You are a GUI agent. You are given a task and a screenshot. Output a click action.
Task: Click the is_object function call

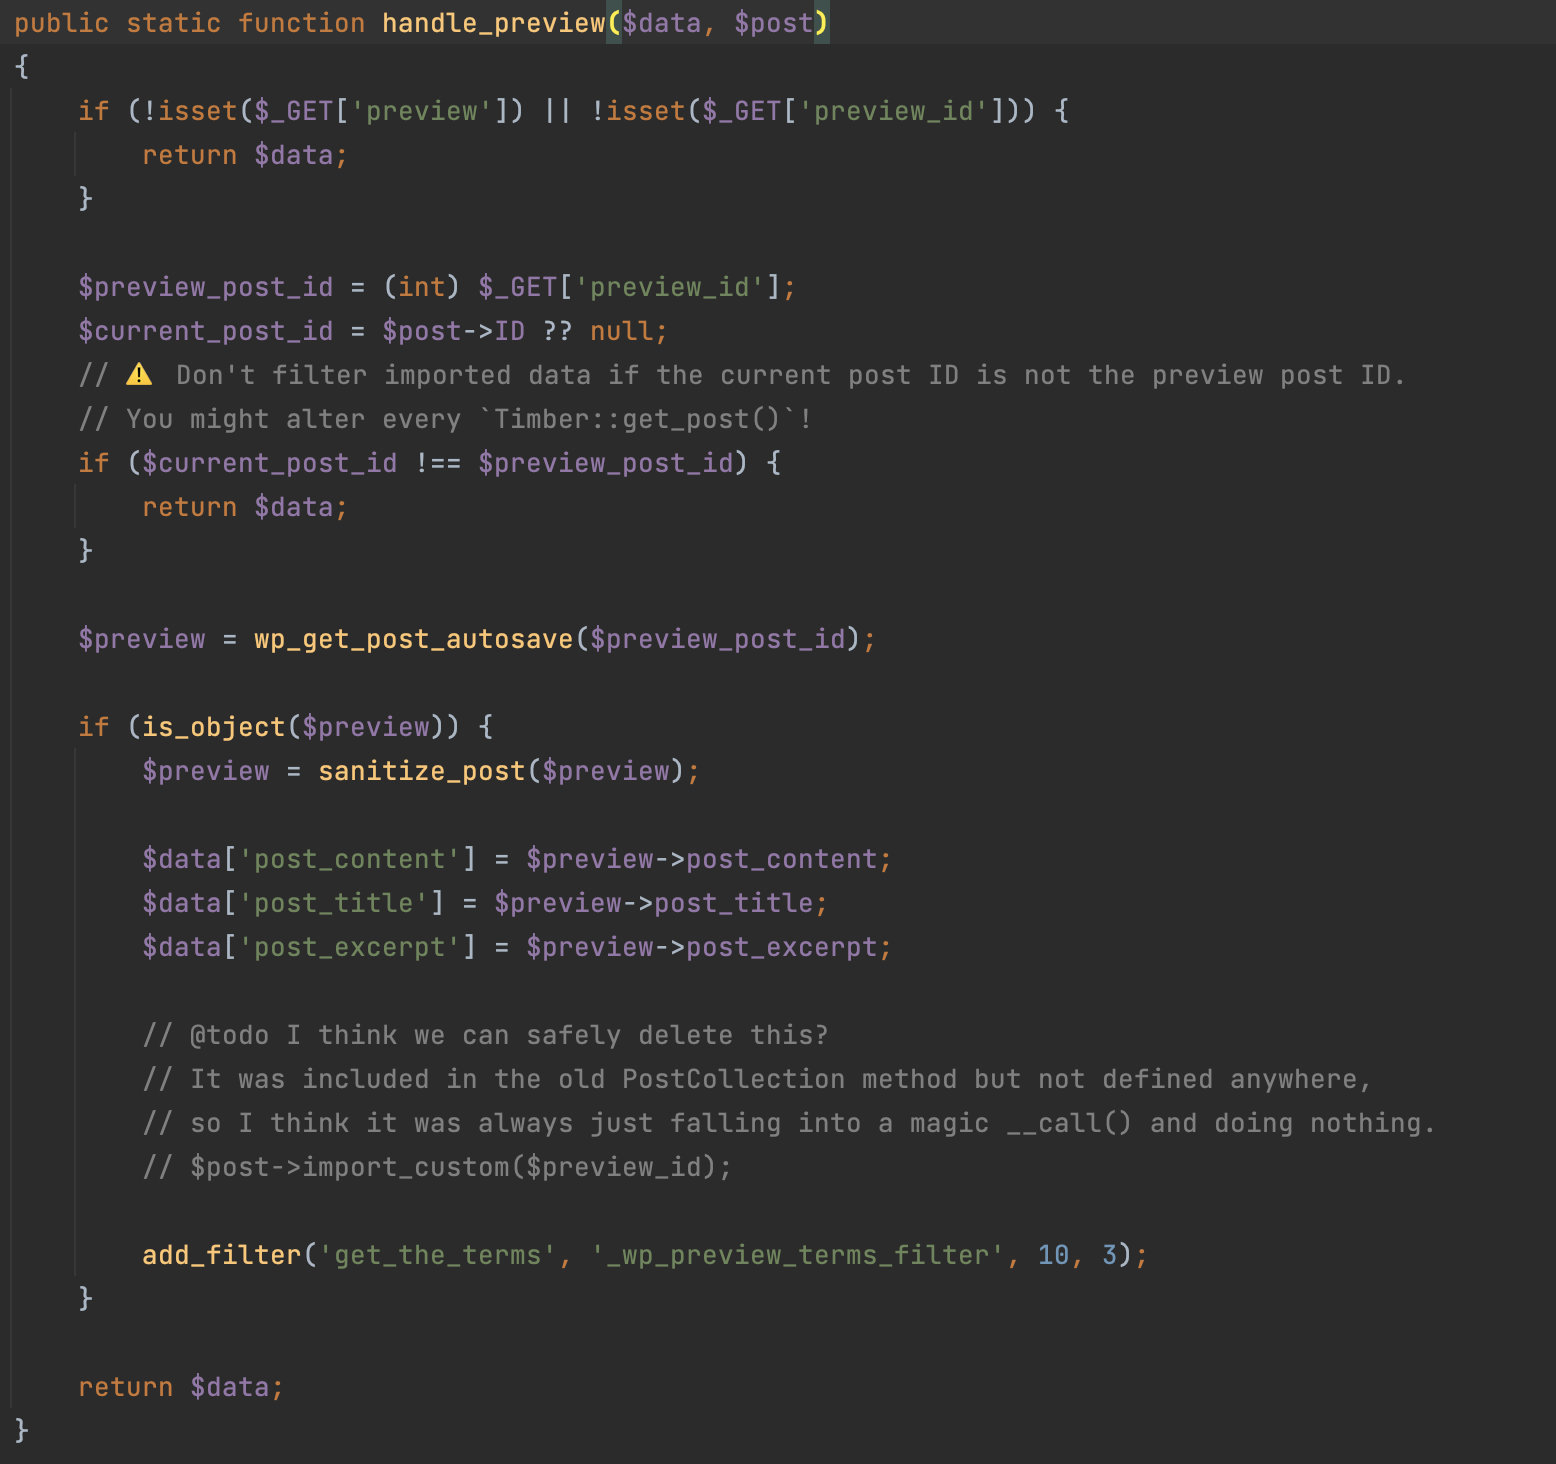(214, 727)
